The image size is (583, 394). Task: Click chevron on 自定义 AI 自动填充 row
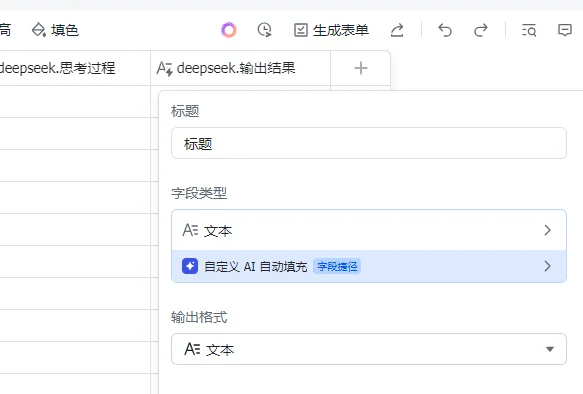click(x=547, y=266)
